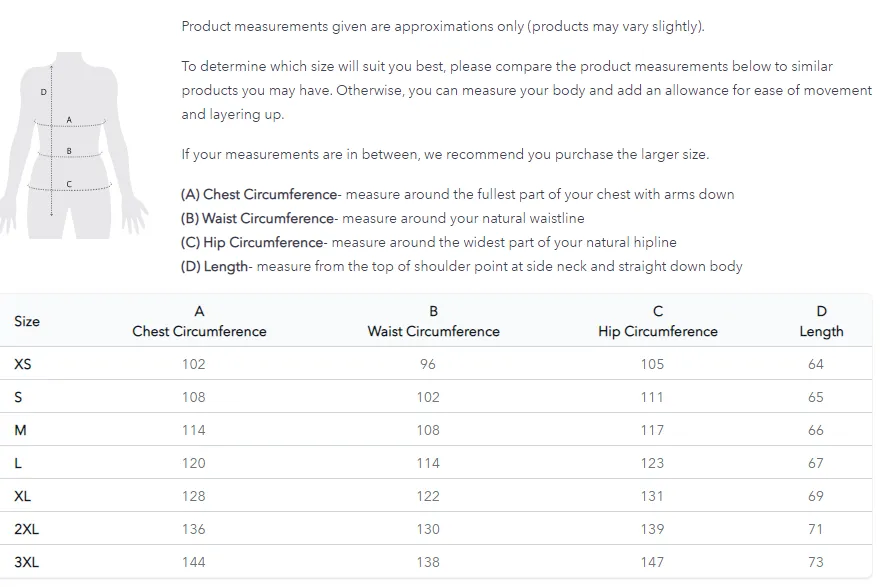Viewport: 886px width, 587px height.
Task: Select the 3XL size row label
Action: tap(27, 562)
